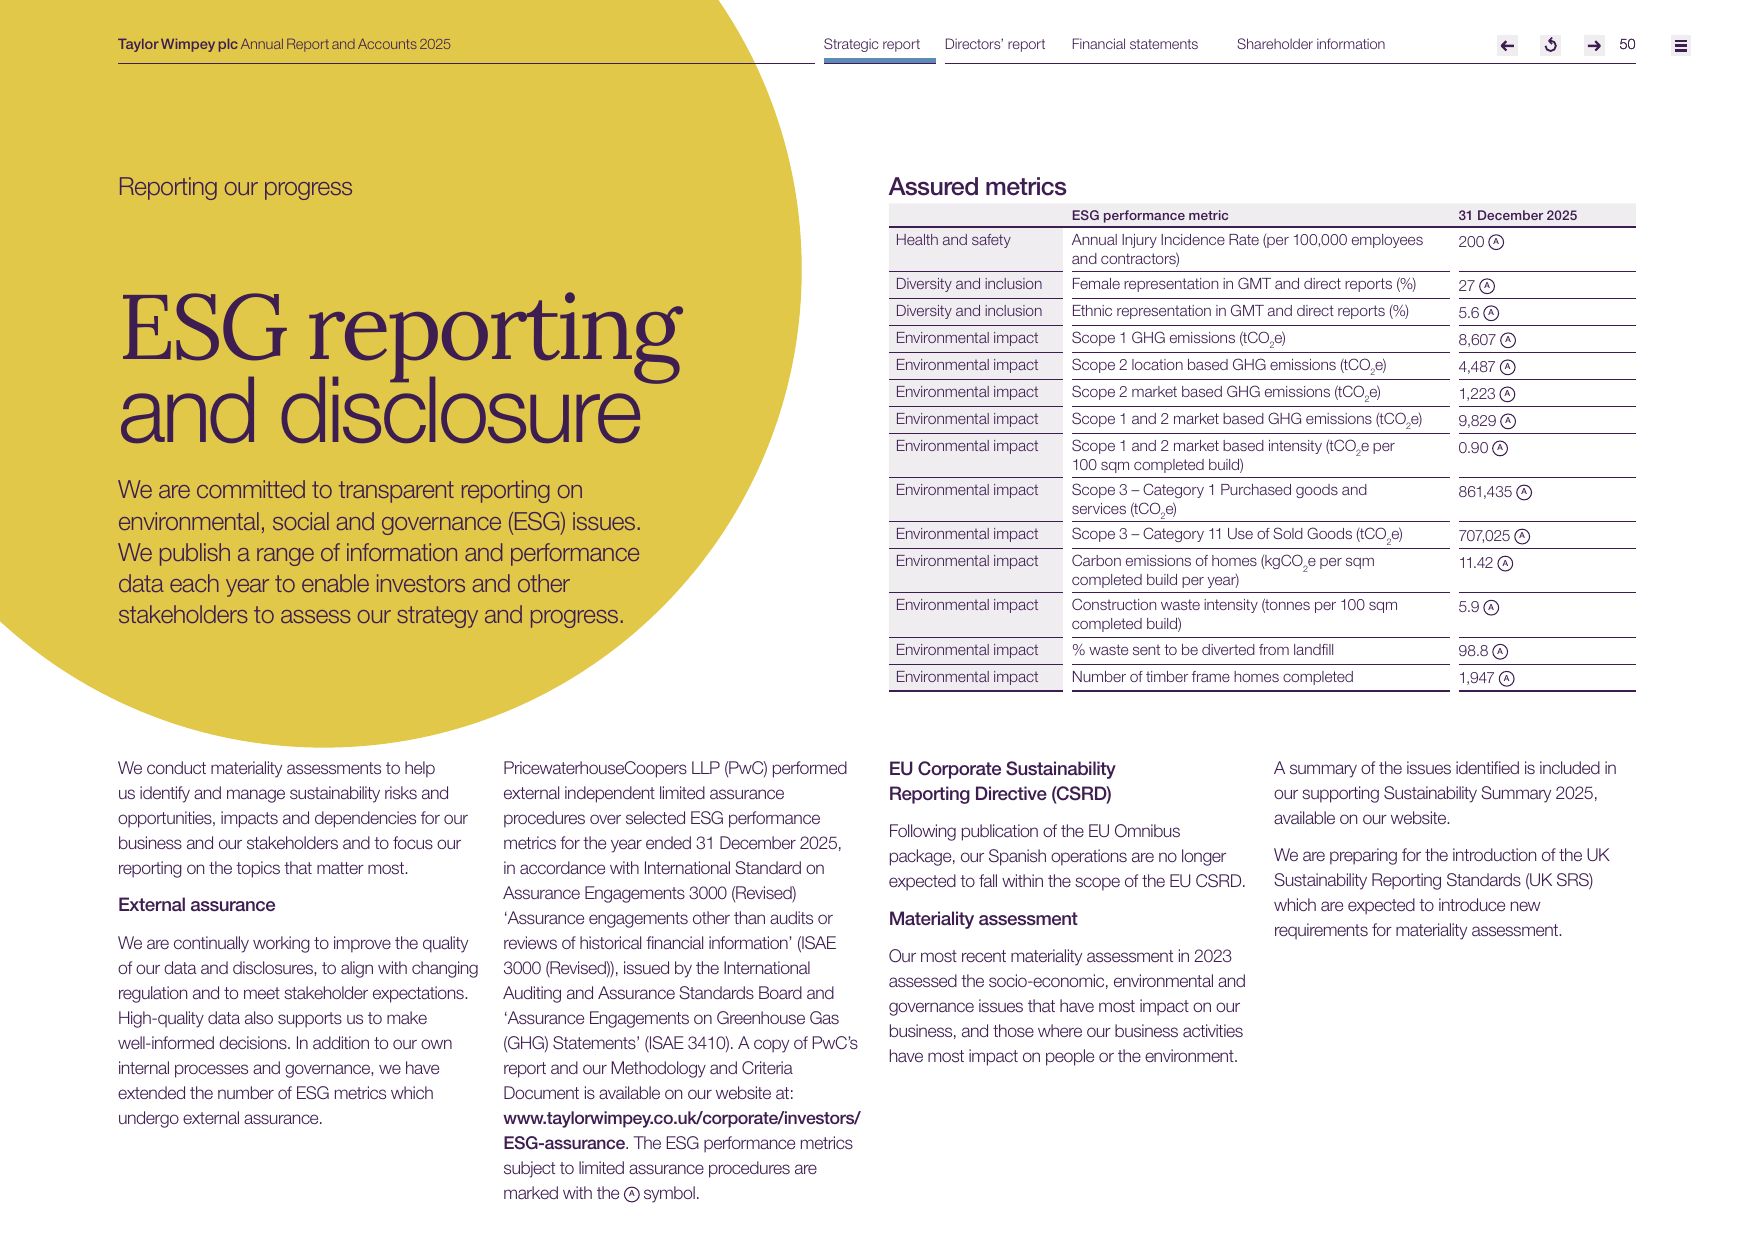Click assurance symbol beside 4,487

click(x=1508, y=367)
